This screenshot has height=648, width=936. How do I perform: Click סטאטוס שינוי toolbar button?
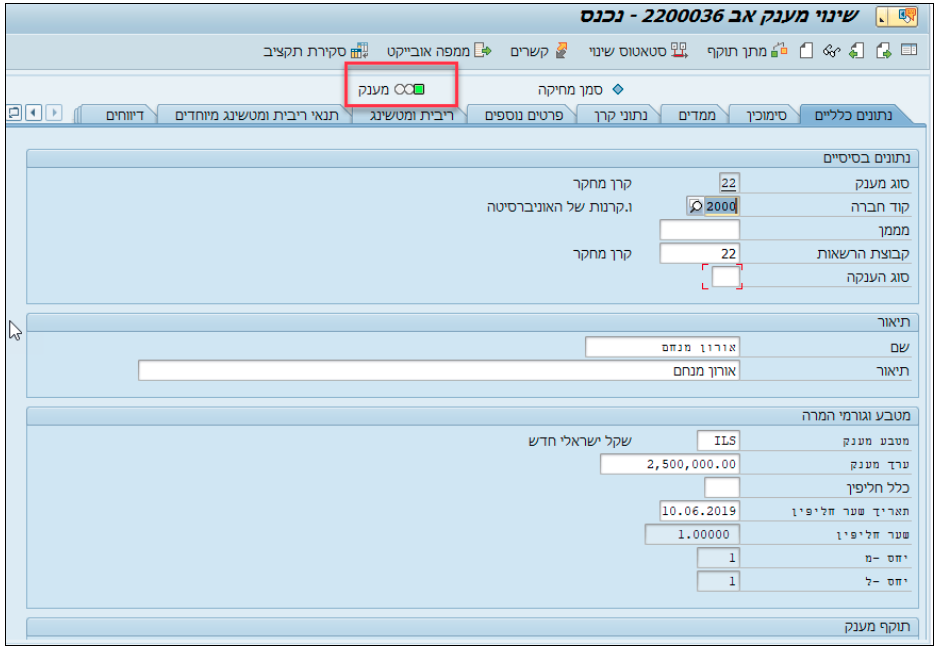pos(639,51)
